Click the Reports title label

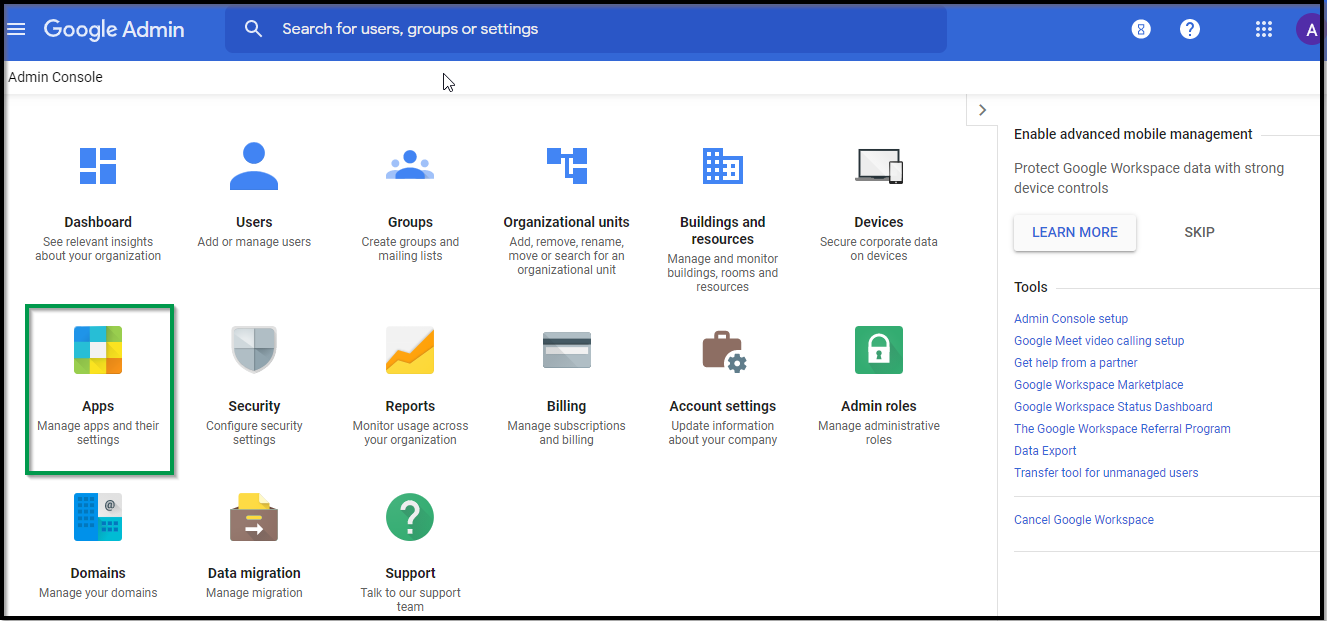pyautogui.click(x=410, y=406)
